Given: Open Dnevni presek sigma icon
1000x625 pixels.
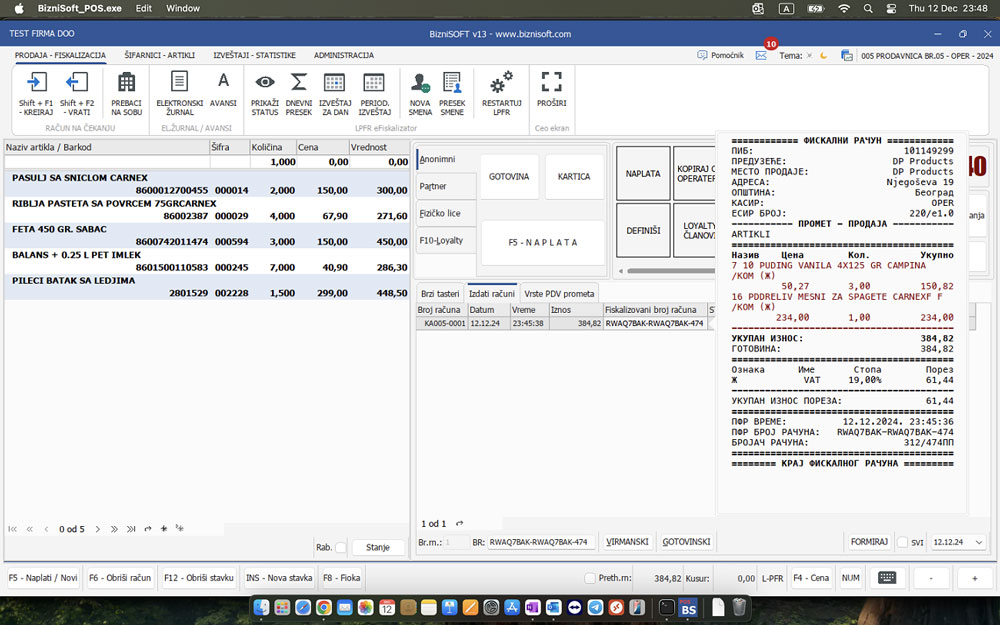Looking at the screenshot, I should pos(298,83).
